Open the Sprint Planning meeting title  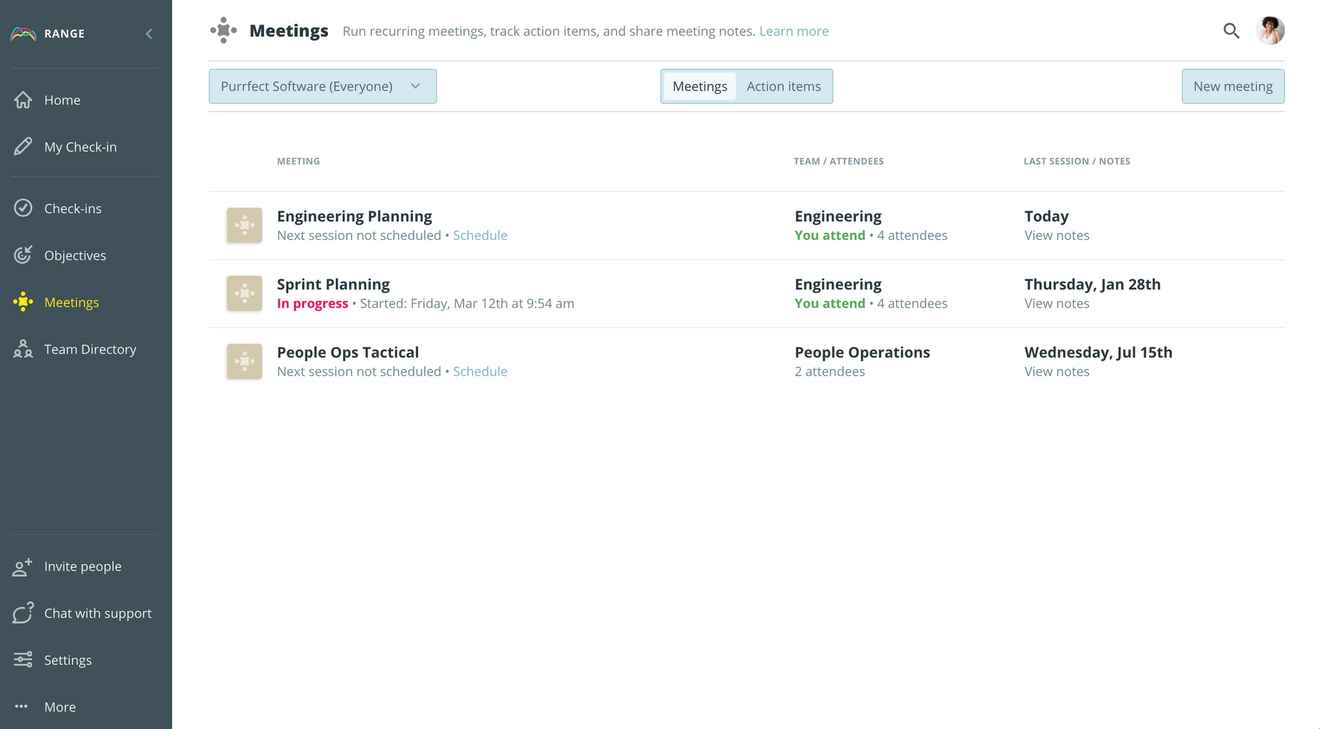pyautogui.click(x=333, y=284)
